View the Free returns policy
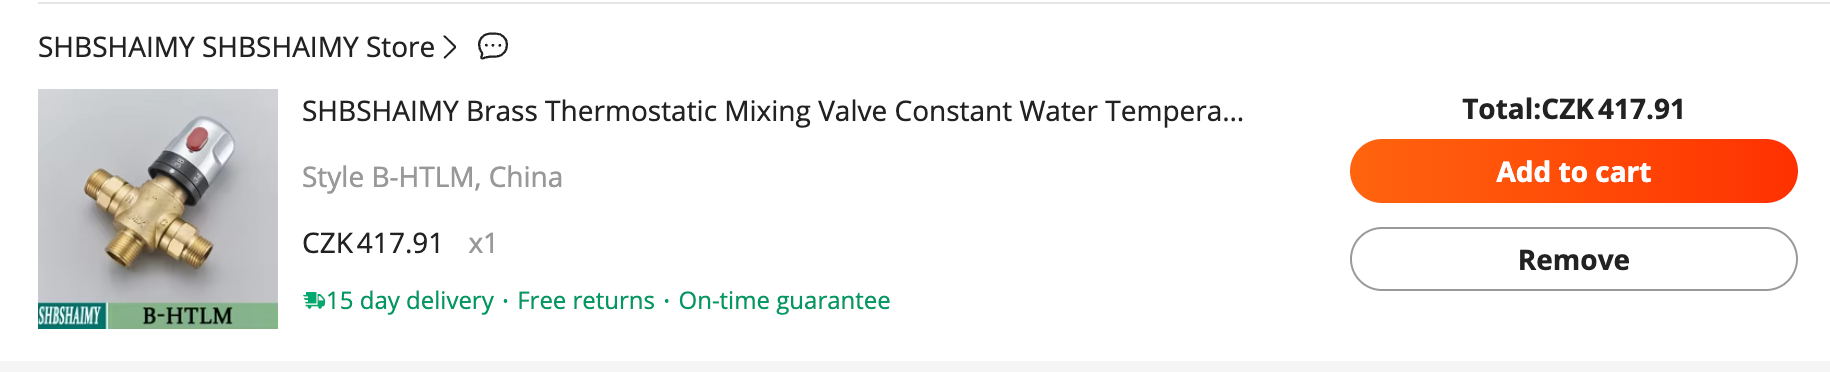This screenshot has height=372, width=1830. [586, 301]
